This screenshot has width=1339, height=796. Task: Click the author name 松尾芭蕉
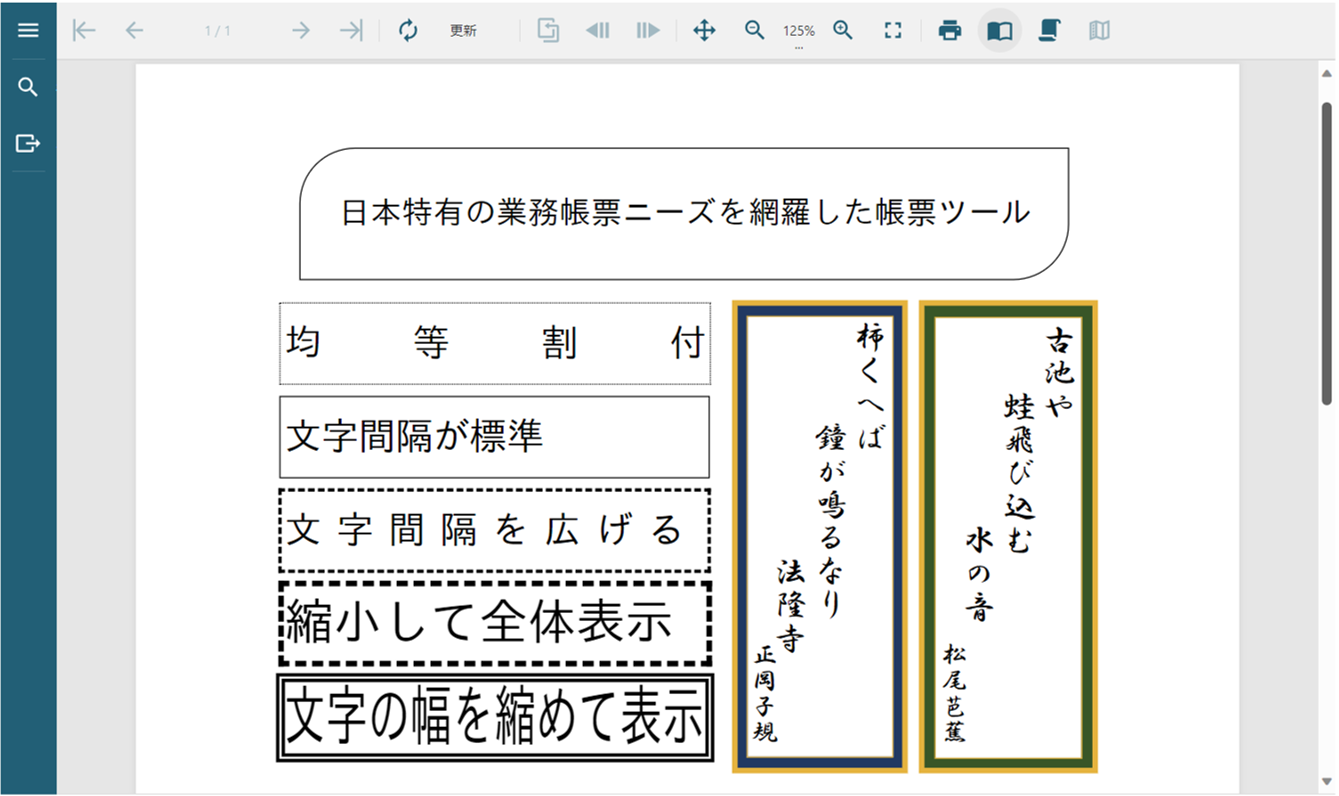954,693
